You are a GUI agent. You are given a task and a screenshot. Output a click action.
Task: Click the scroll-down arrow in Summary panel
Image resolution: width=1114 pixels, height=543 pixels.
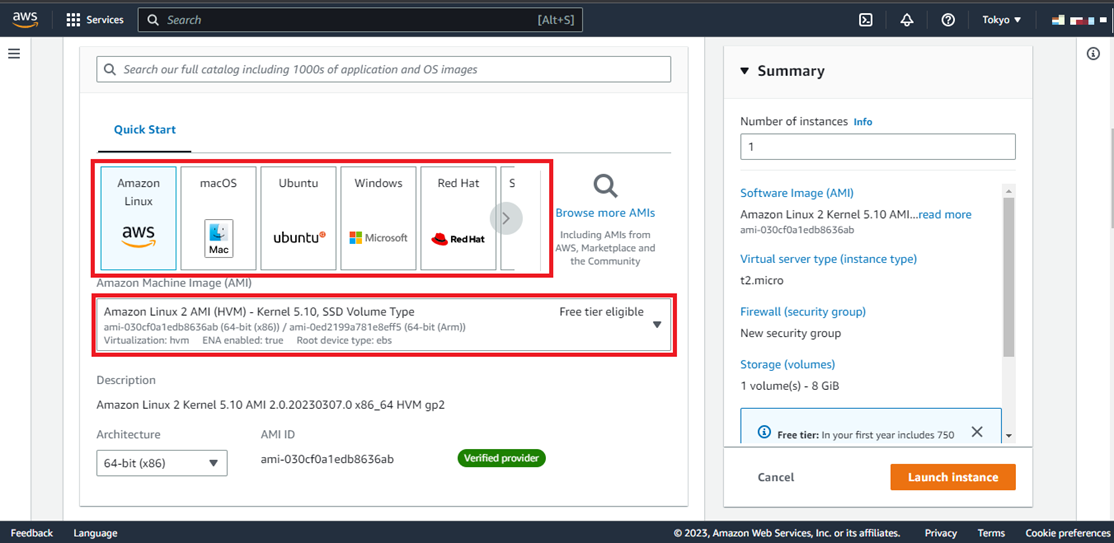[1008, 436]
